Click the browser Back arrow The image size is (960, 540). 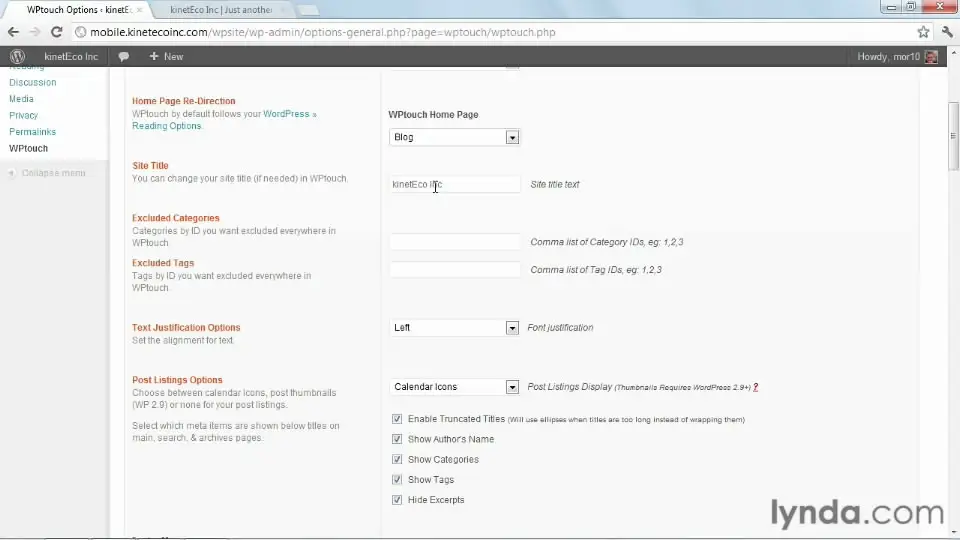(x=13, y=32)
